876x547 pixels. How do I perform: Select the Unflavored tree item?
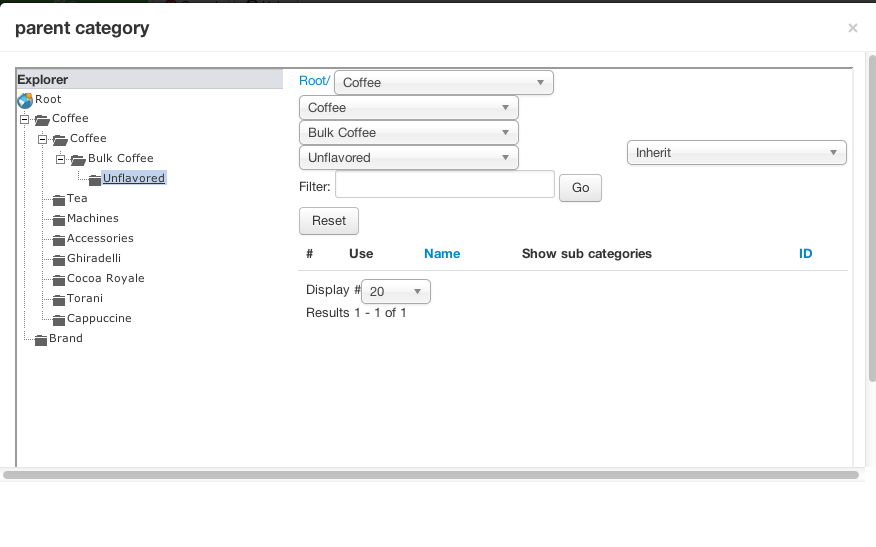click(x=134, y=178)
